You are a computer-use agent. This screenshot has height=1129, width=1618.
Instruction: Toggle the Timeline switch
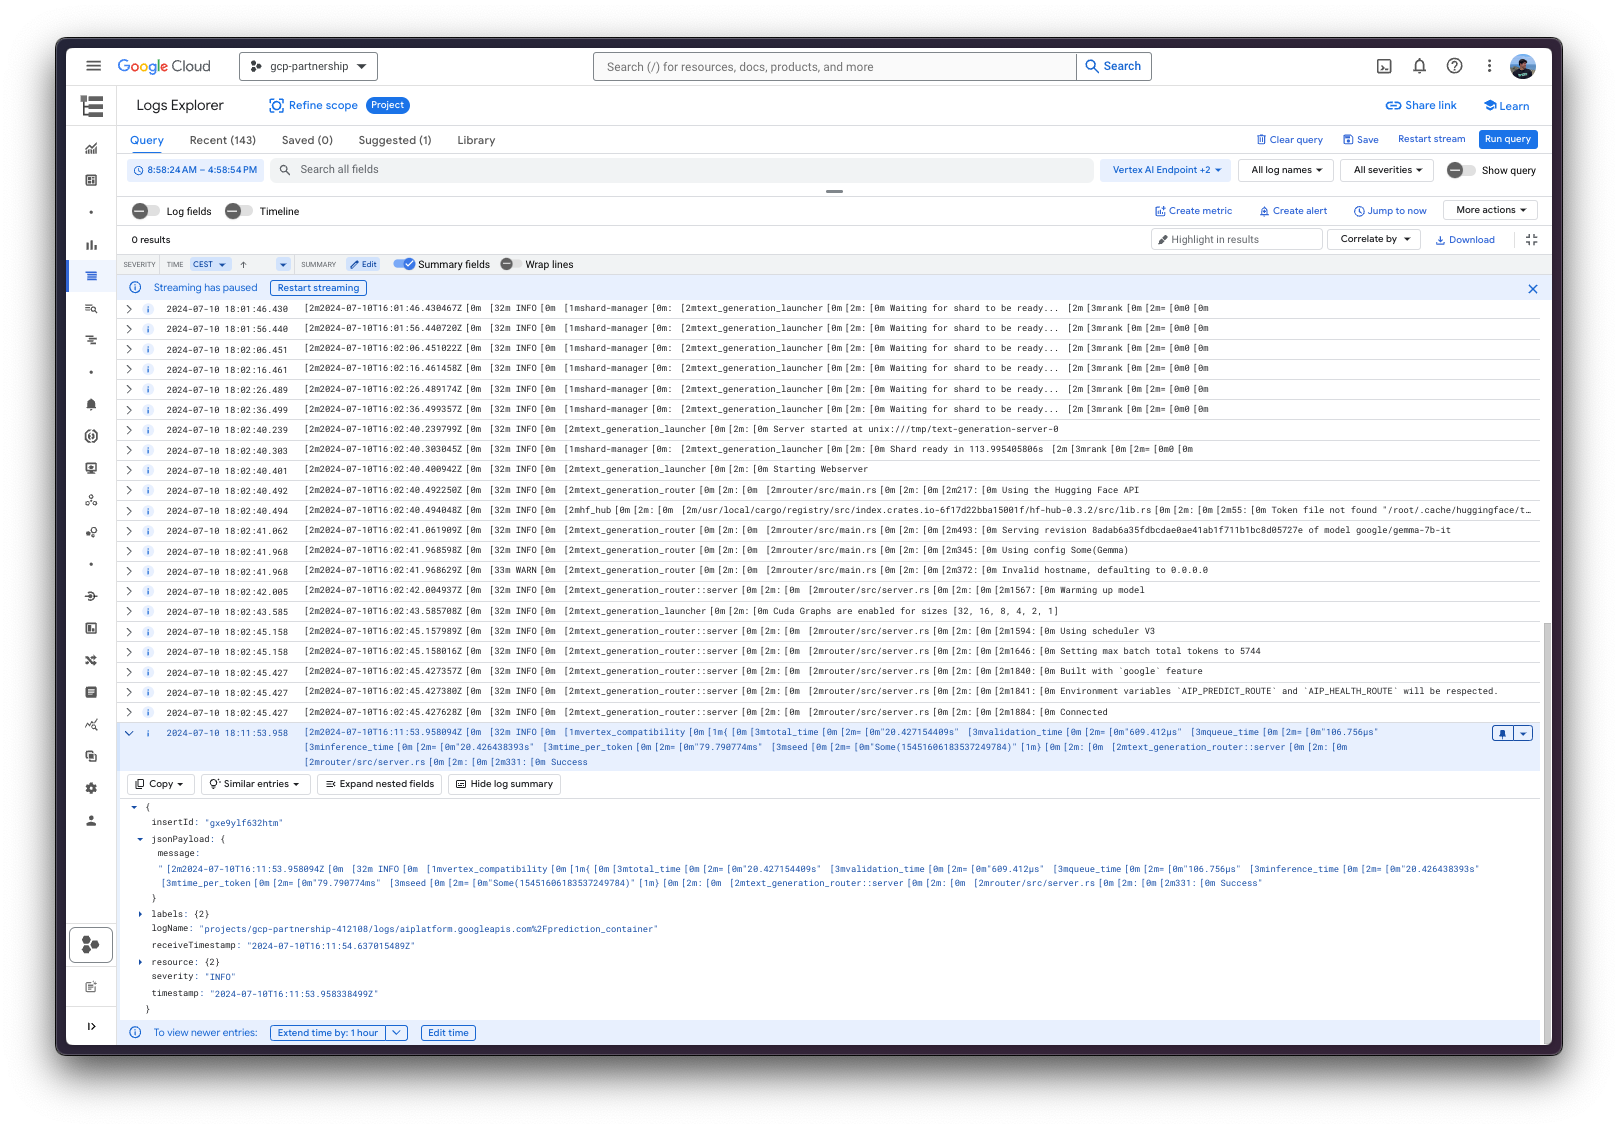click(238, 211)
